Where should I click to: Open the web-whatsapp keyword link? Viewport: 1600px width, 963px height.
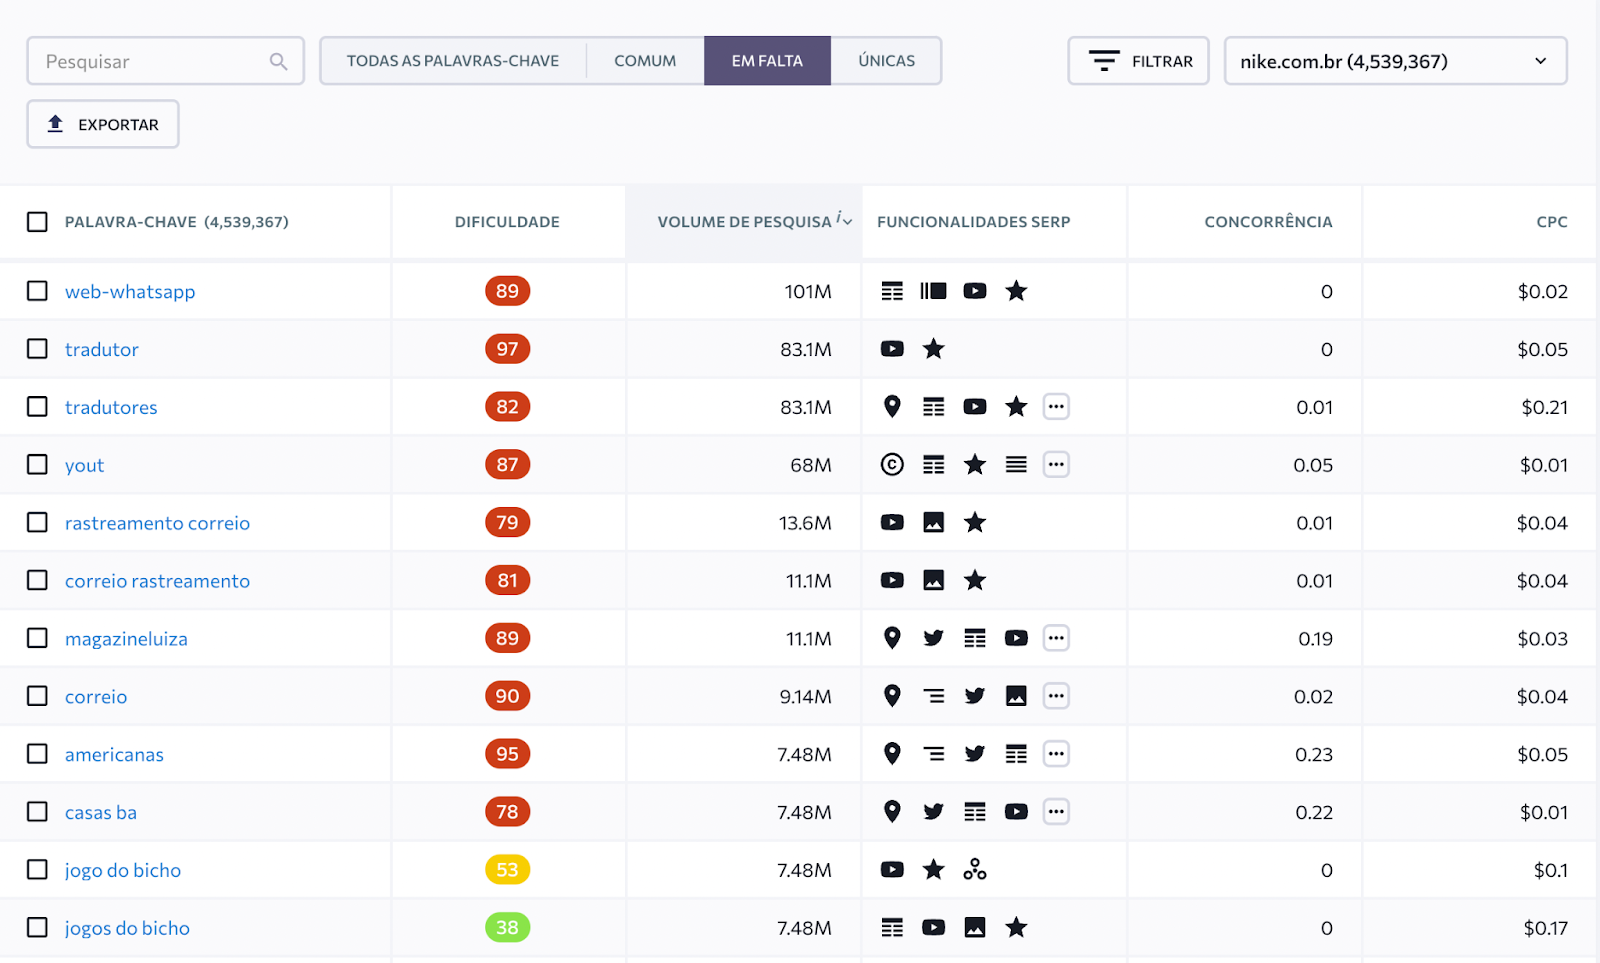point(130,291)
